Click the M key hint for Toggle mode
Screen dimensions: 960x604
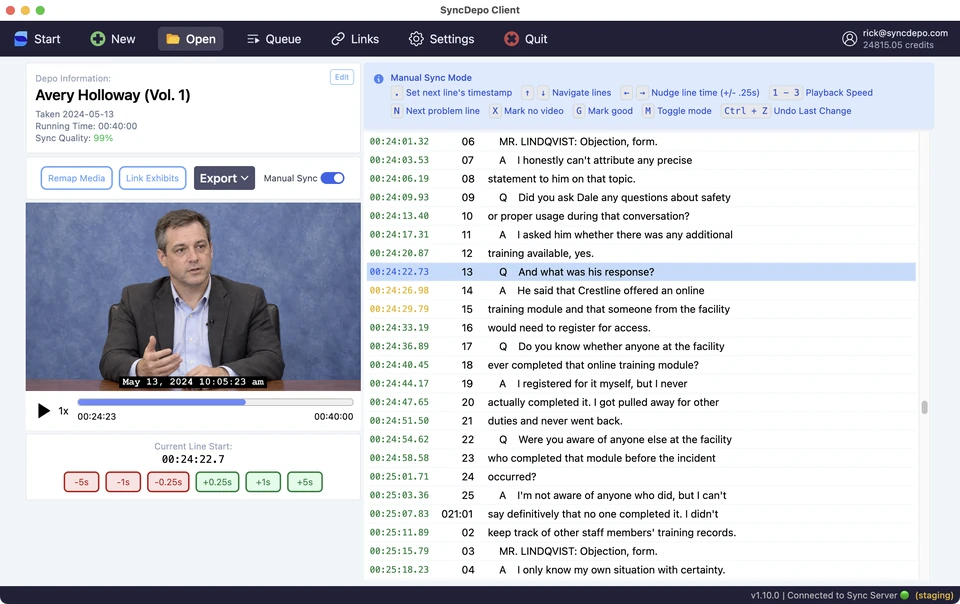click(x=648, y=111)
